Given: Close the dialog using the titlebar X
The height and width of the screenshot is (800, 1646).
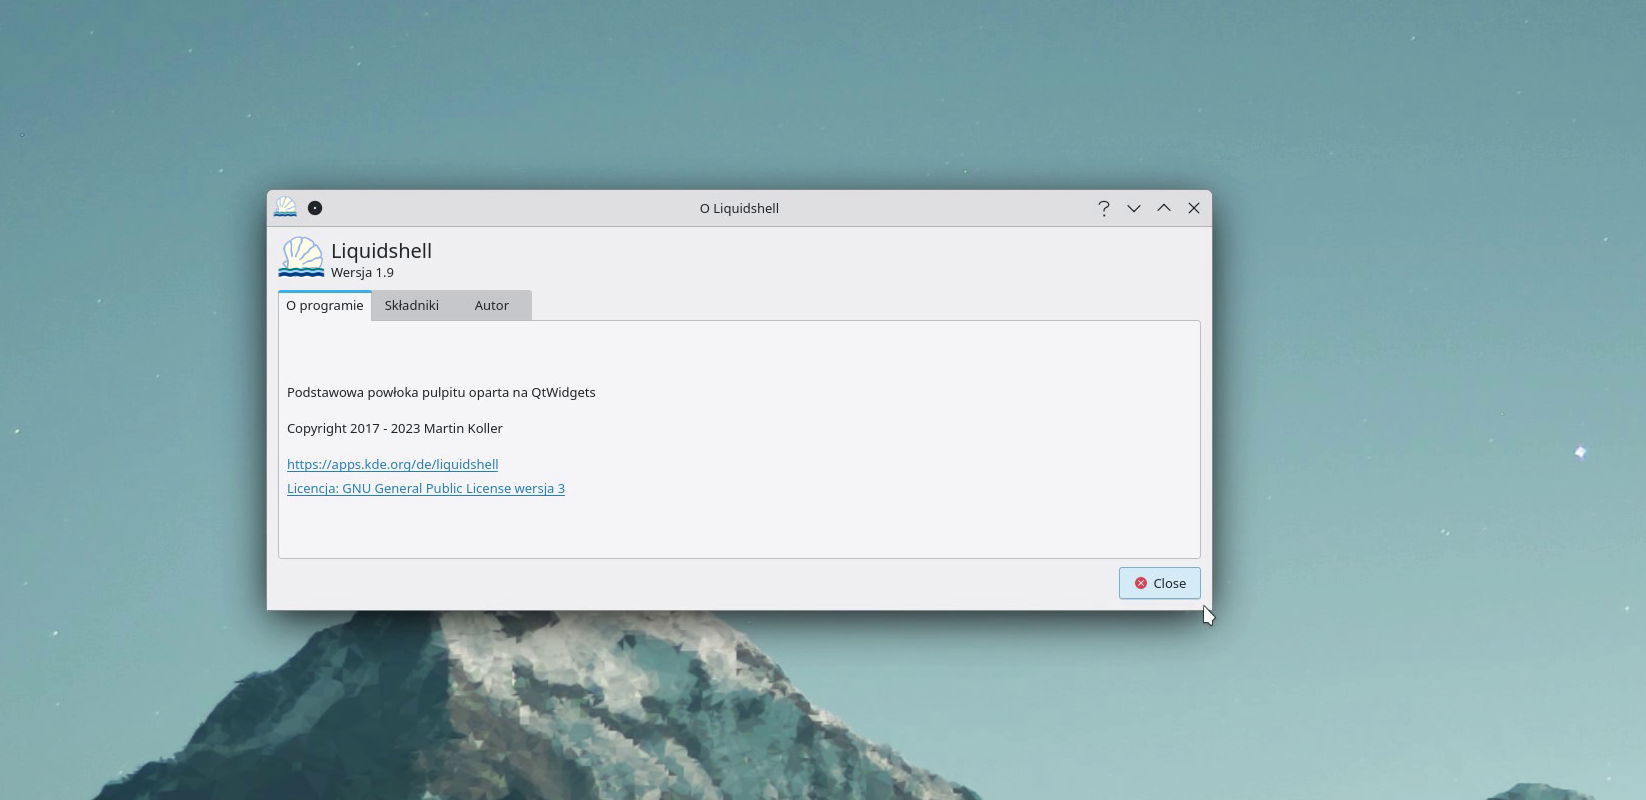Looking at the screenshot, I should (1194, 208).
